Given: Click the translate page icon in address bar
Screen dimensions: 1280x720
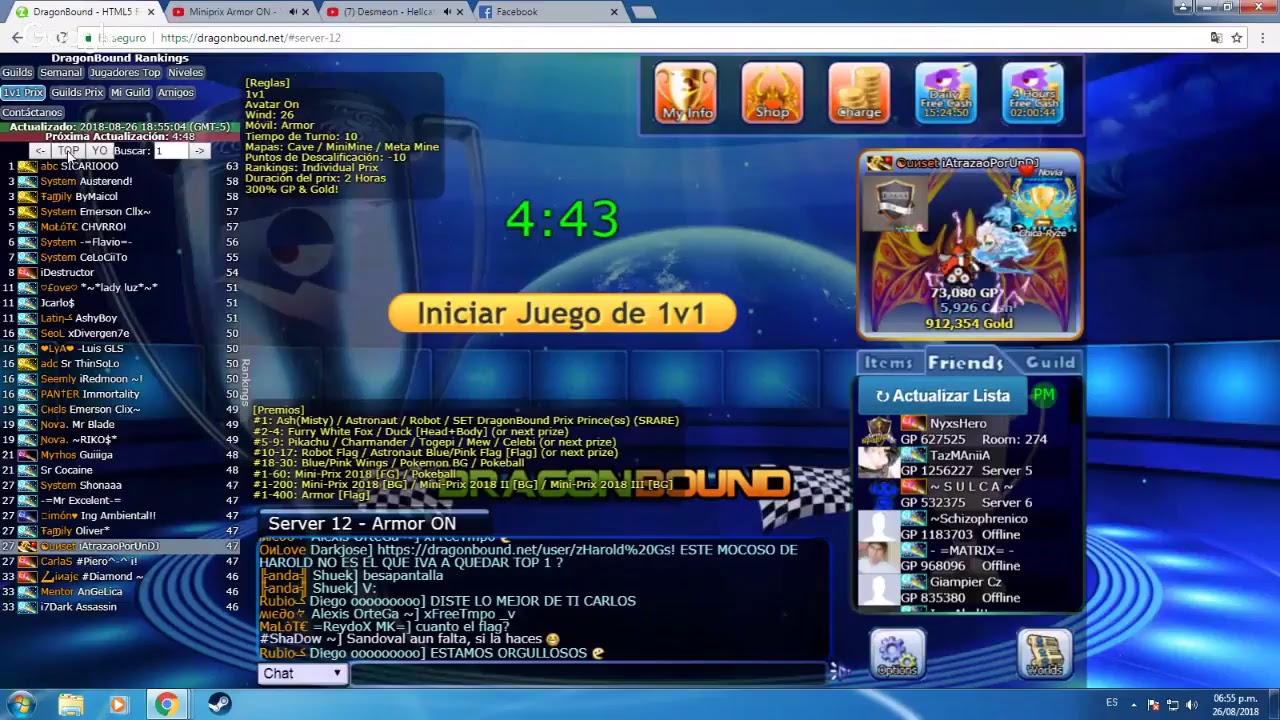Looking at the screenshot, I should tap(1216, 38).
